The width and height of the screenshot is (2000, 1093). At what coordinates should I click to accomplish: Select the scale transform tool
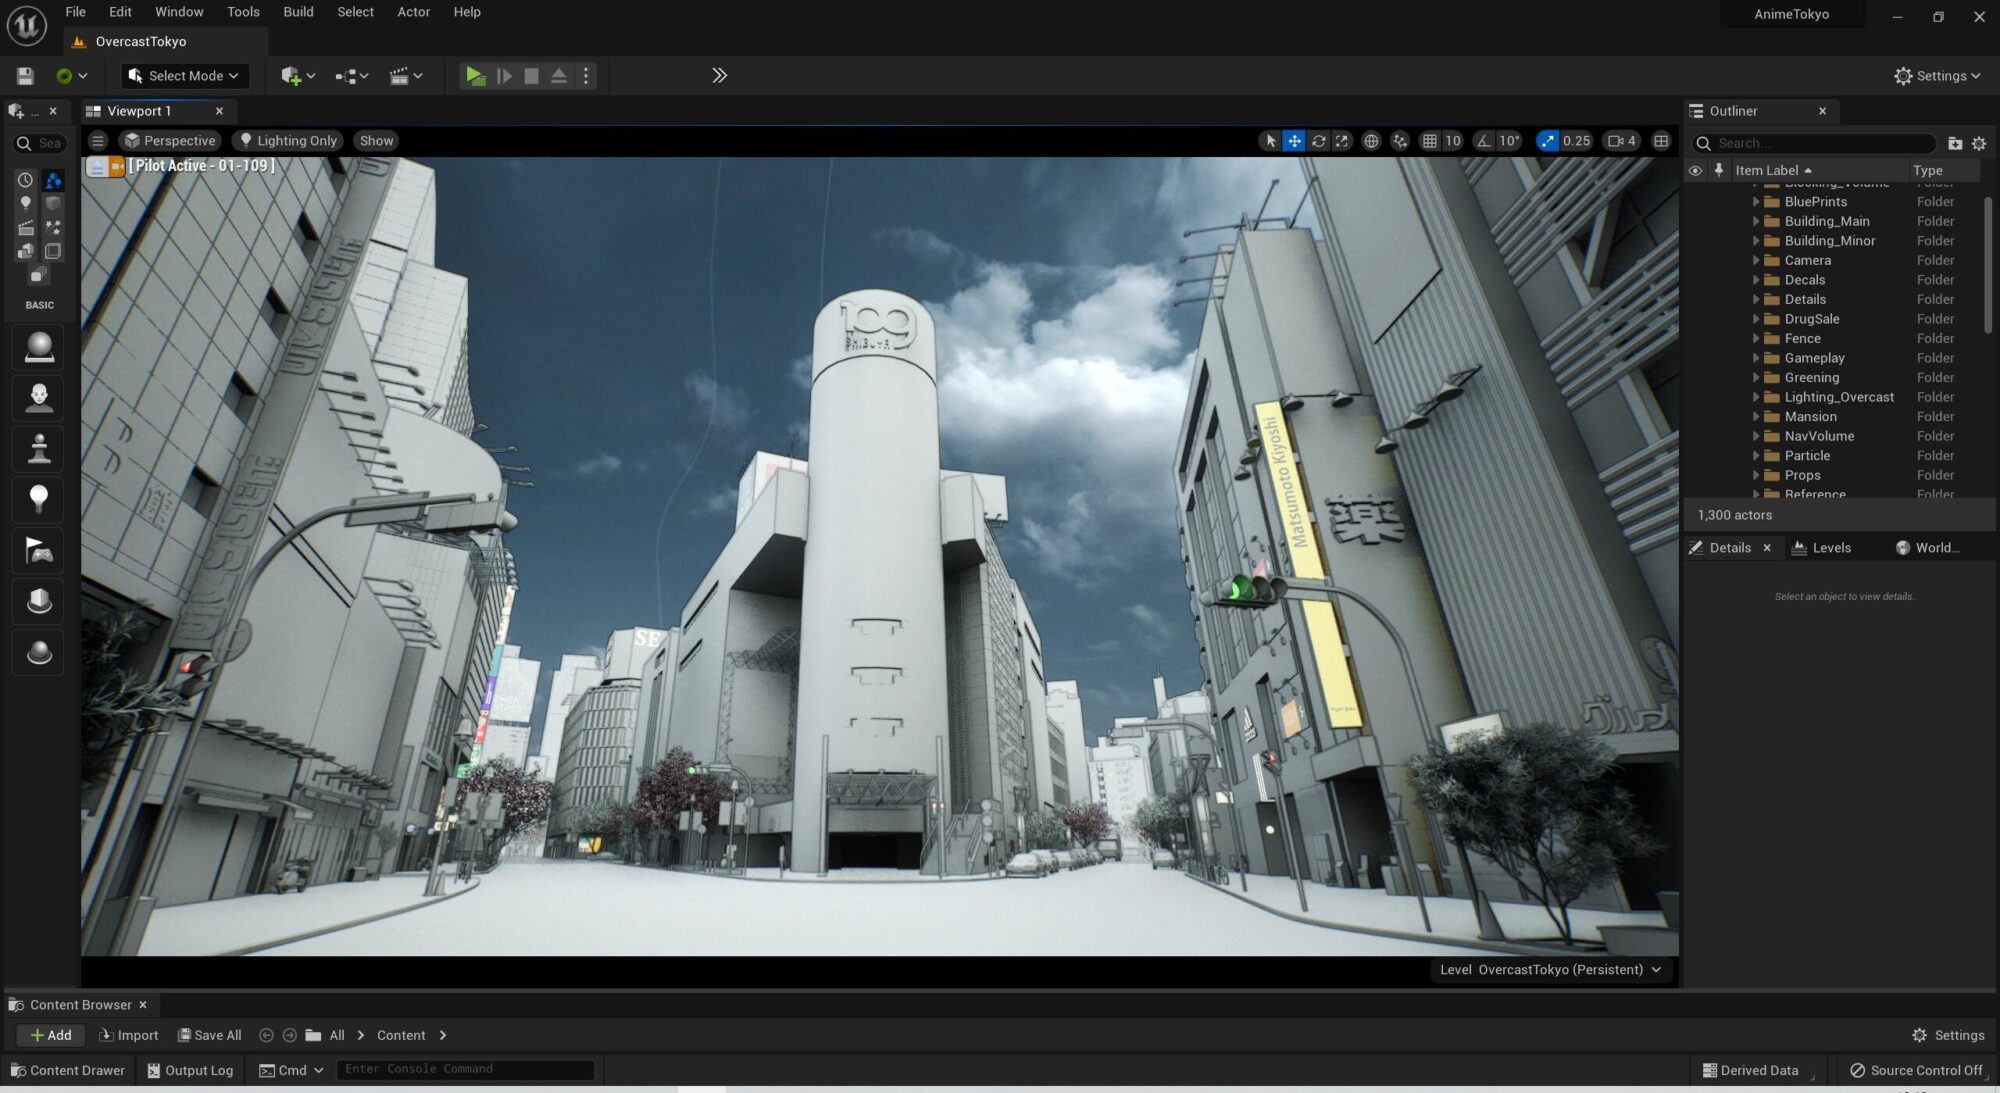[1342, 141]
